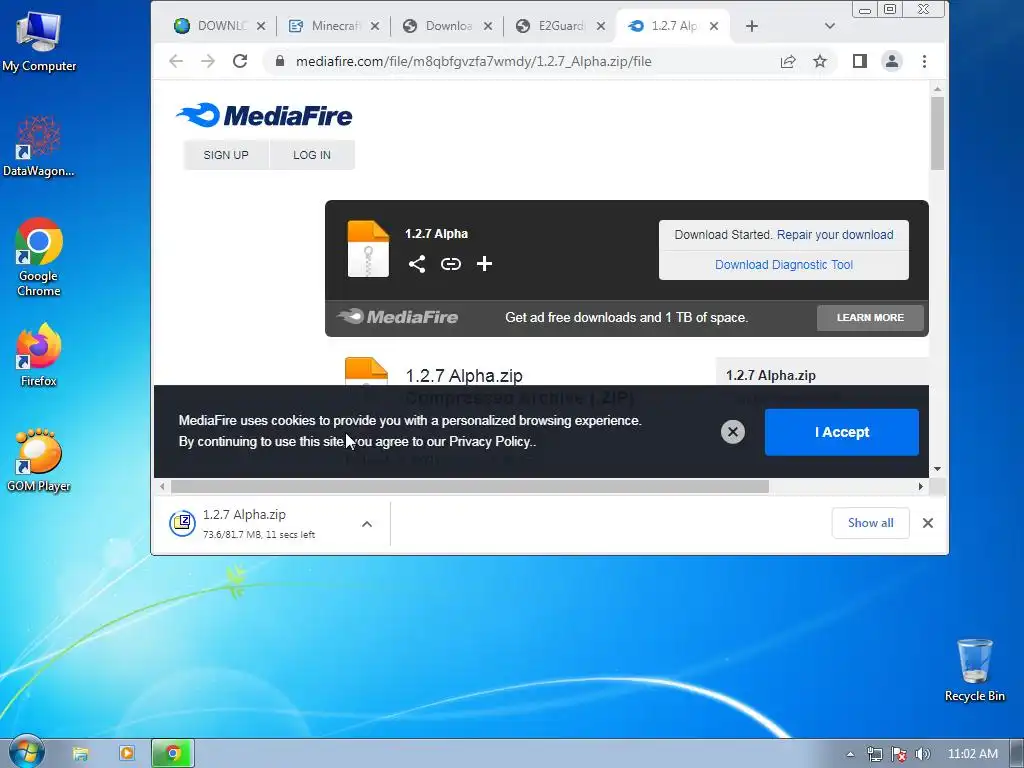Click Privacy Policy text in cookie banner
1024x768 pixels.
[490, 441]
